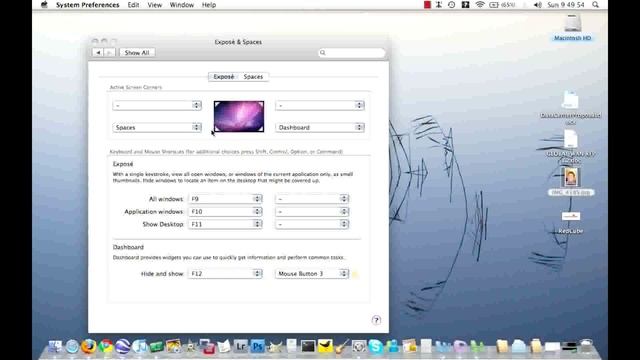Click the Time Machine clock icon in menu bar
The width and height of the screenshot is (640, 360).
pyautogui.click(x=451, y=5)
